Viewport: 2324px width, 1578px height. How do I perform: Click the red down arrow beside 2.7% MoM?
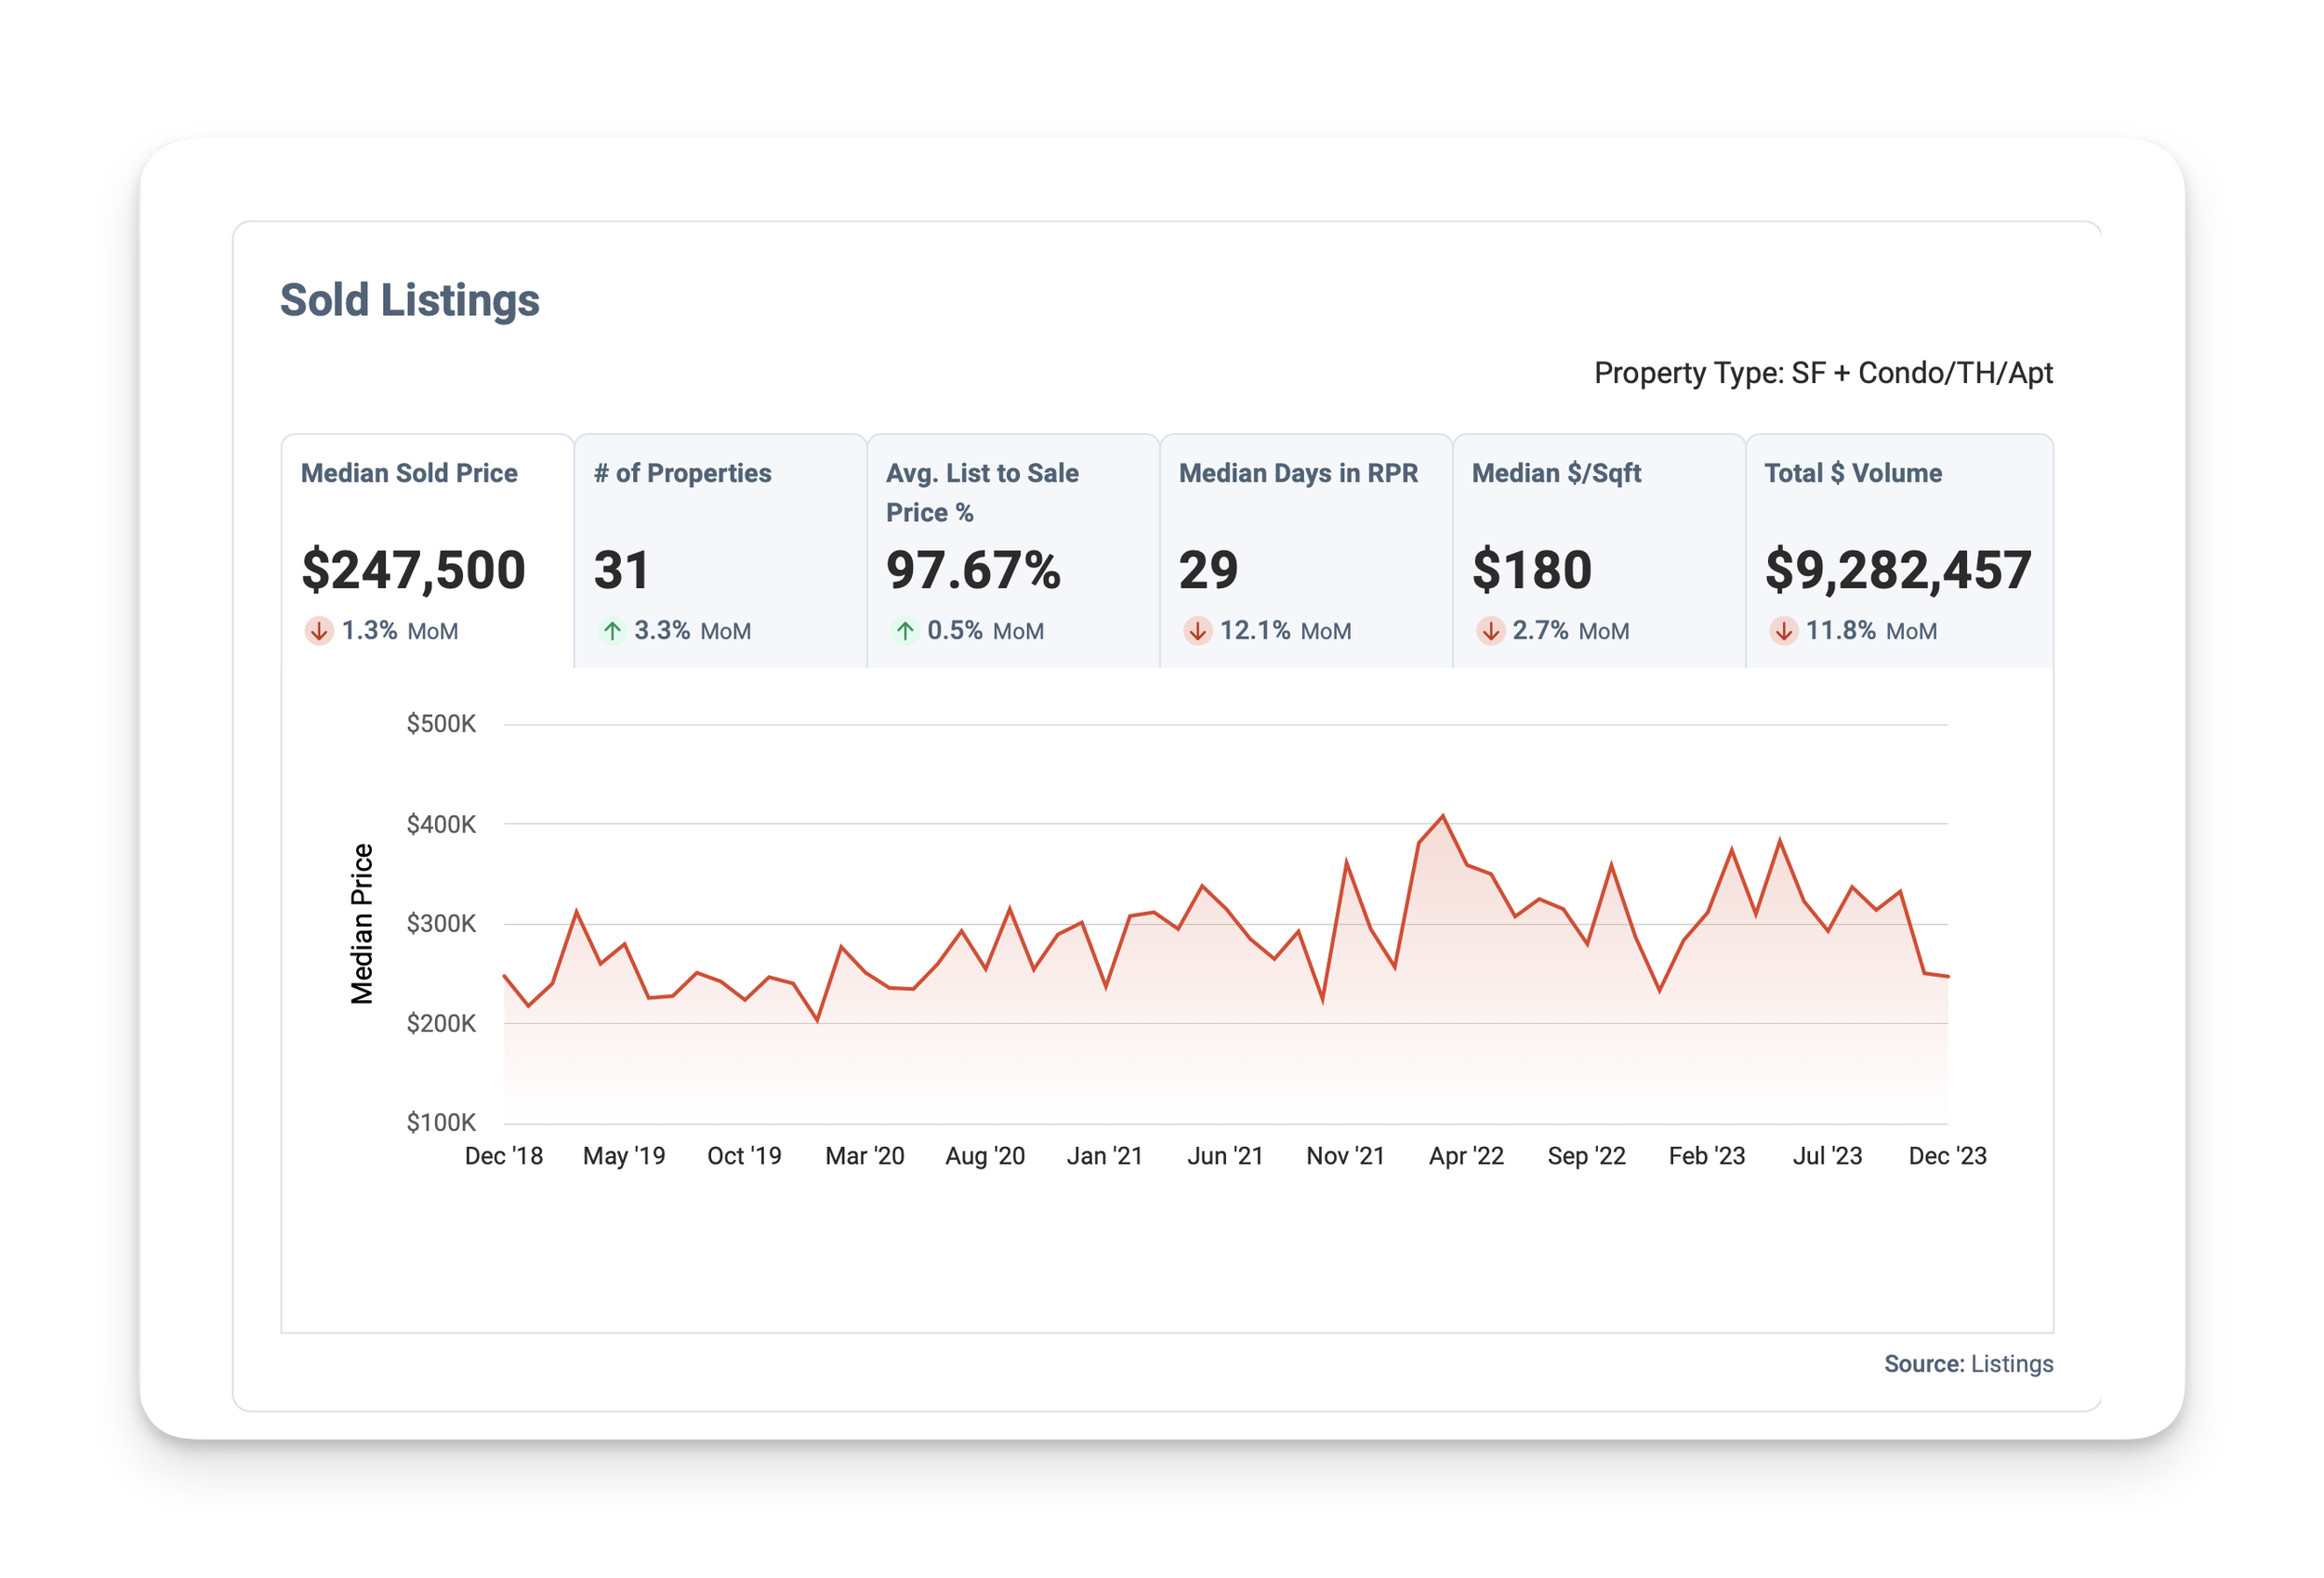(1491, 631)
